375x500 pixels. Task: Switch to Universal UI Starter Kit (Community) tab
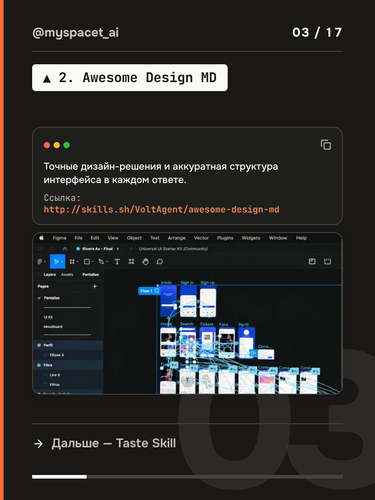tap(173, 249)
